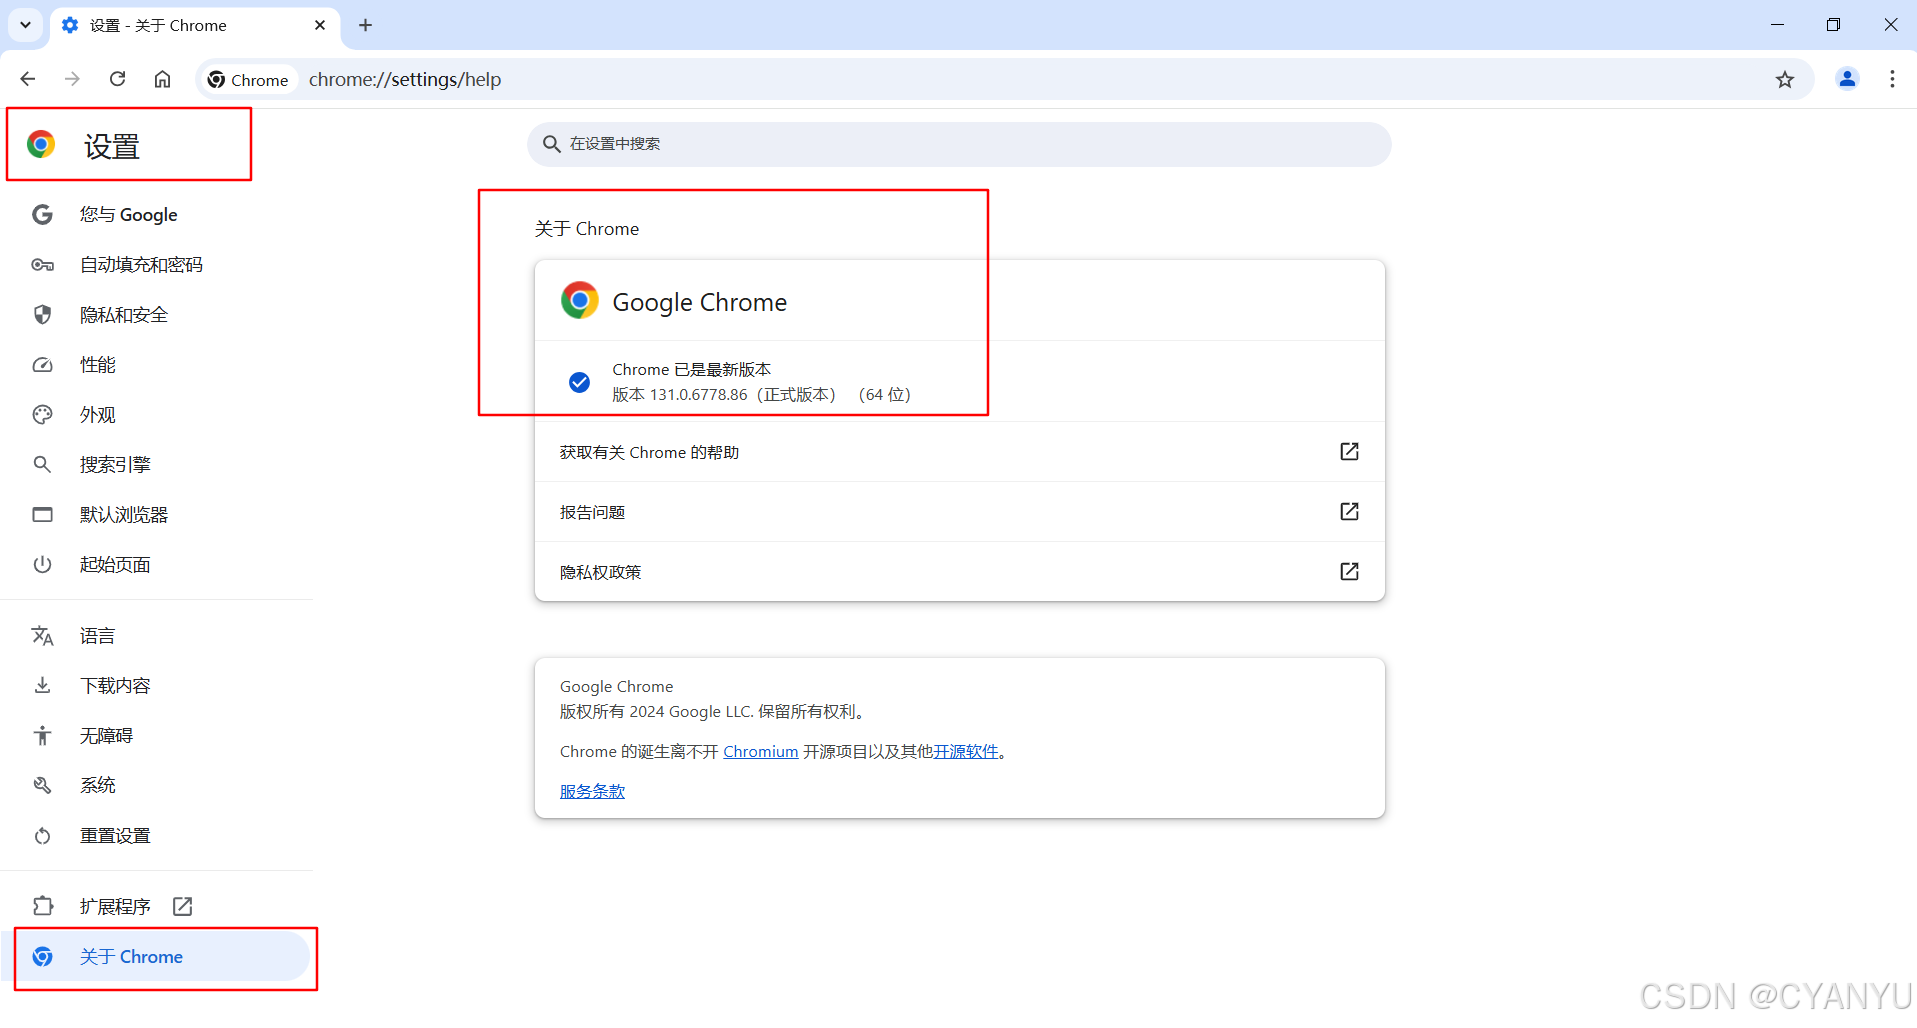Click the accessibility figure icon
Screen dimensions: 1917x1028
(42, 735)
